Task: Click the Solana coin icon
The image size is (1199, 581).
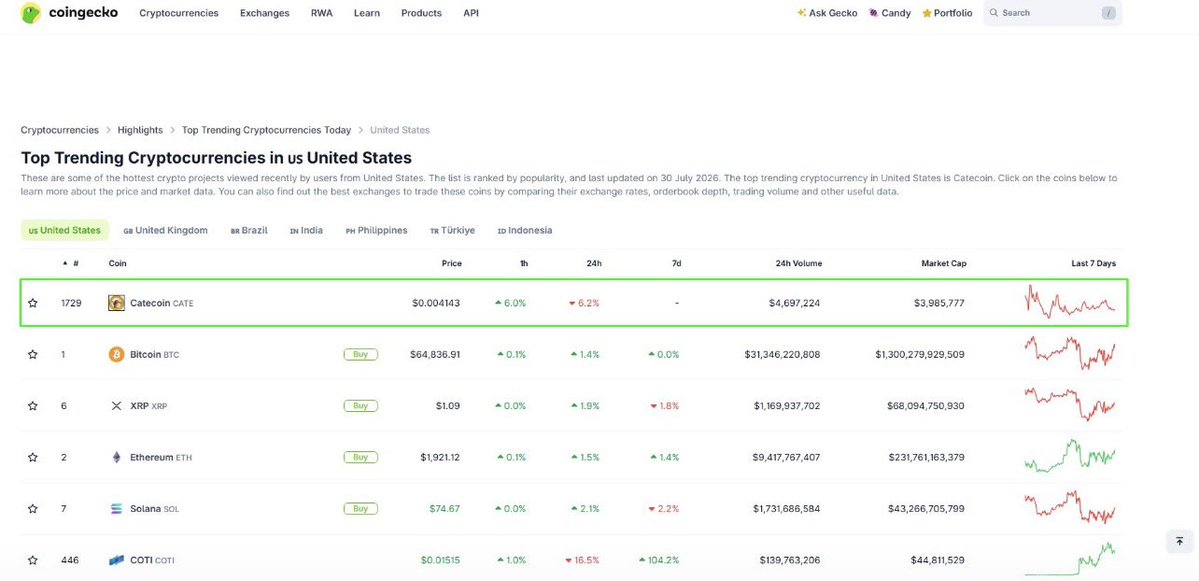Action: pos(116,508)
